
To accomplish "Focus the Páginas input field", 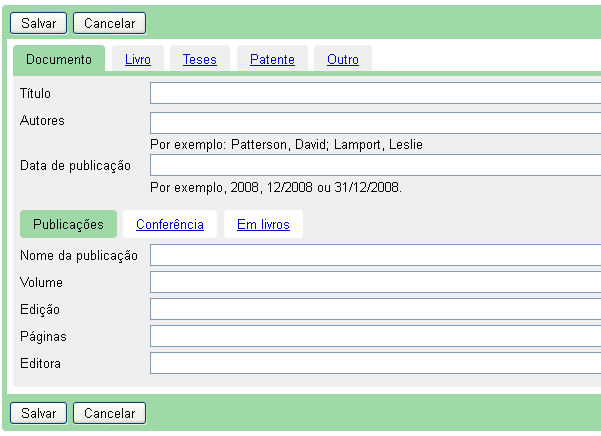I will (x=375, y=336).
